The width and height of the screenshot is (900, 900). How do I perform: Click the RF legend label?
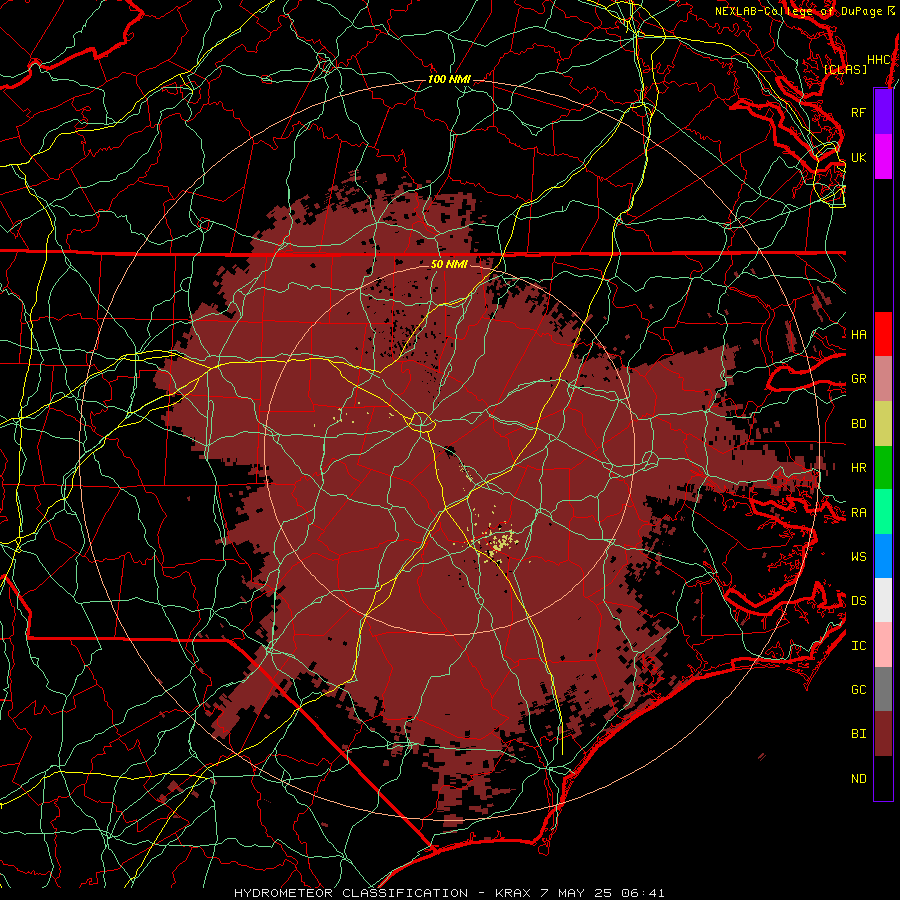pos(858,112)
